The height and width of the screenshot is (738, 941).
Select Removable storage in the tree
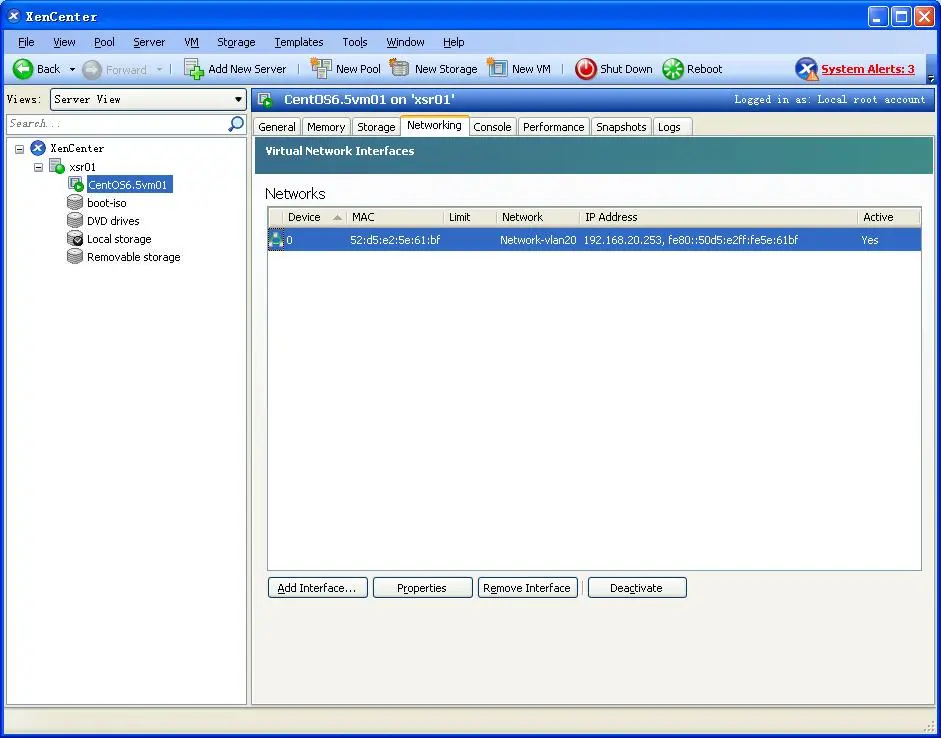tap(133, 257)
